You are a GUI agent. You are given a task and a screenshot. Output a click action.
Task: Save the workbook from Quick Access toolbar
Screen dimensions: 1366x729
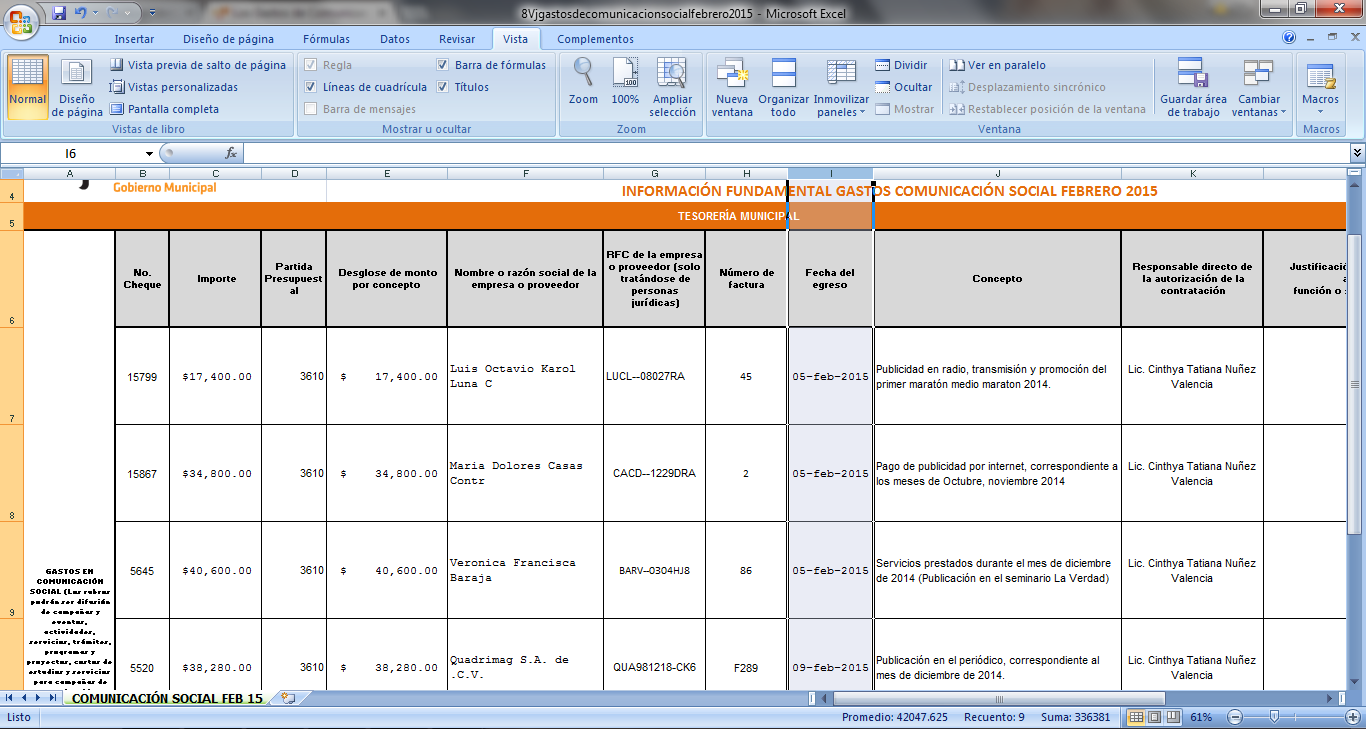pos(59,14)
